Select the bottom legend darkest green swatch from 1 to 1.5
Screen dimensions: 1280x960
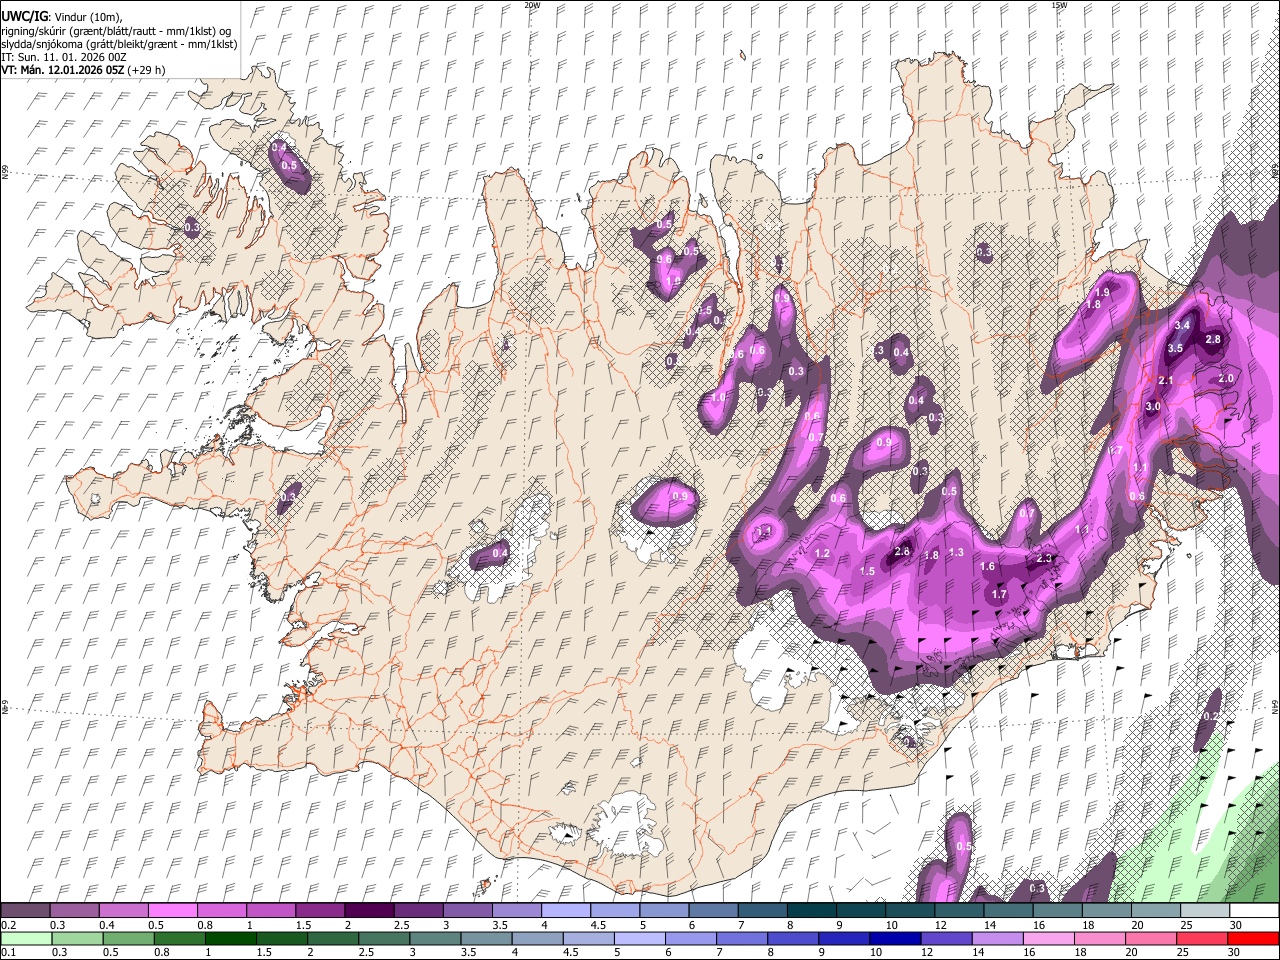[230, 938]
